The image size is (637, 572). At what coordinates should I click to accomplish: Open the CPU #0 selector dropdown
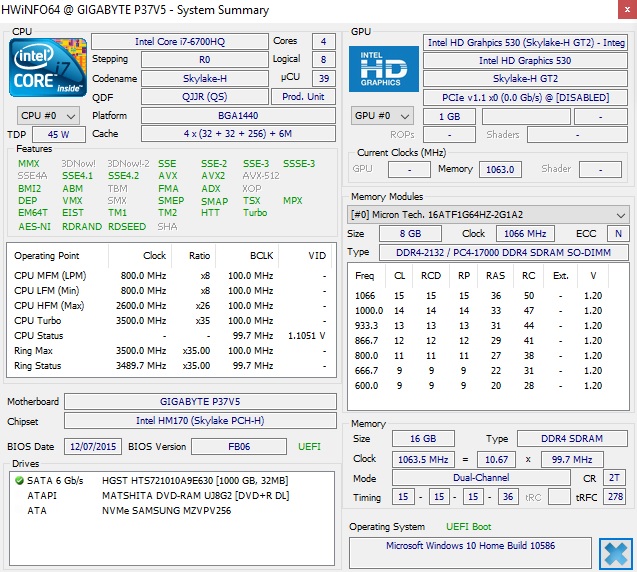pos(47,116)
